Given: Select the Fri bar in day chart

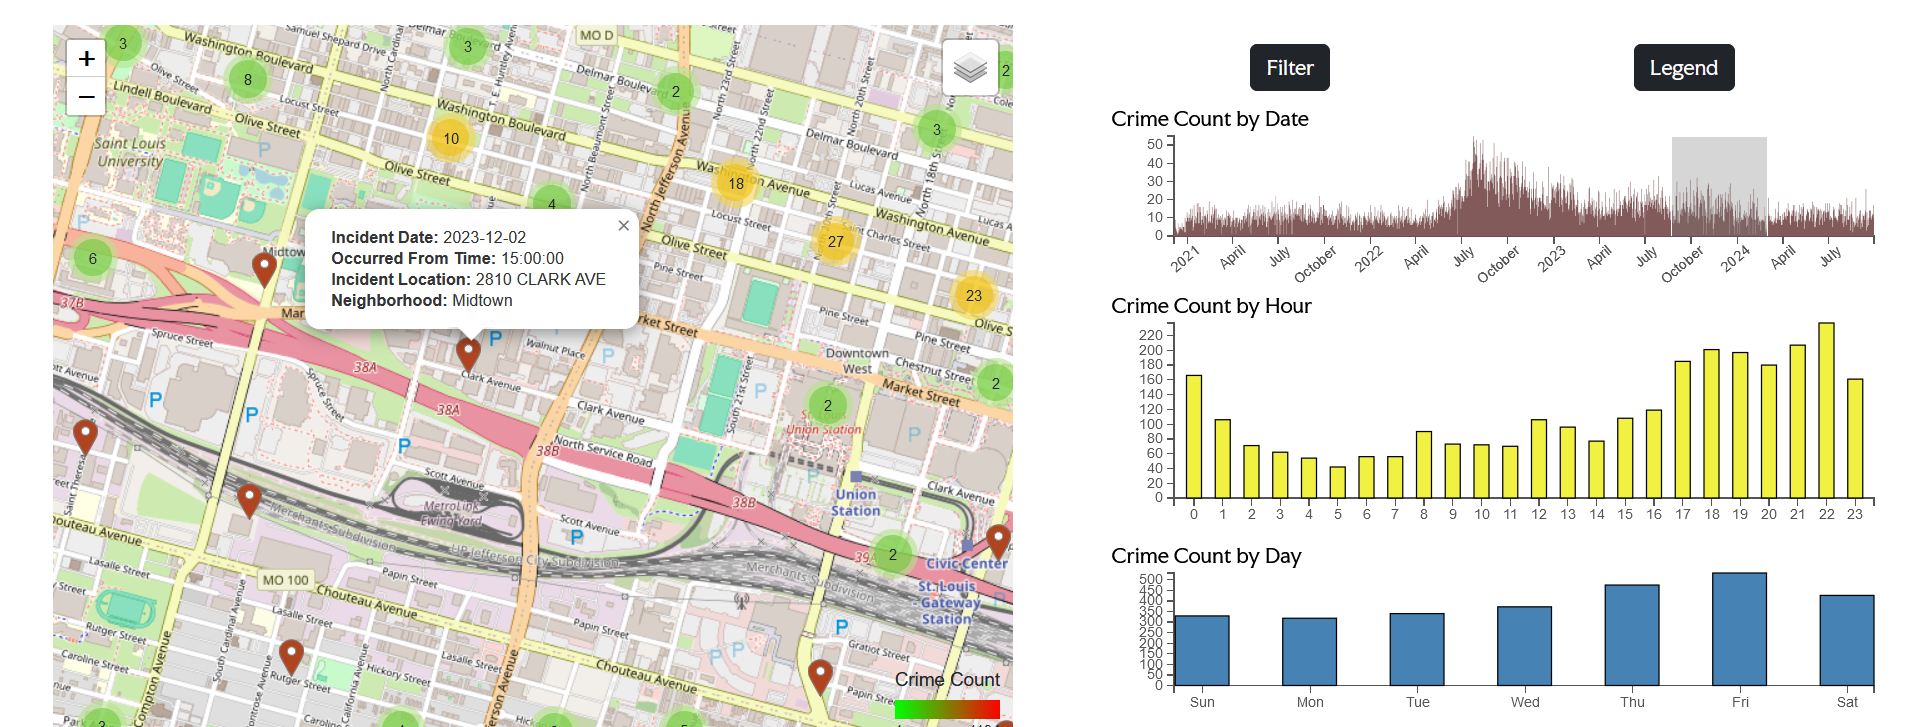Looking at the screenshot, I should pyautogui.click(x=1739, y=629).
